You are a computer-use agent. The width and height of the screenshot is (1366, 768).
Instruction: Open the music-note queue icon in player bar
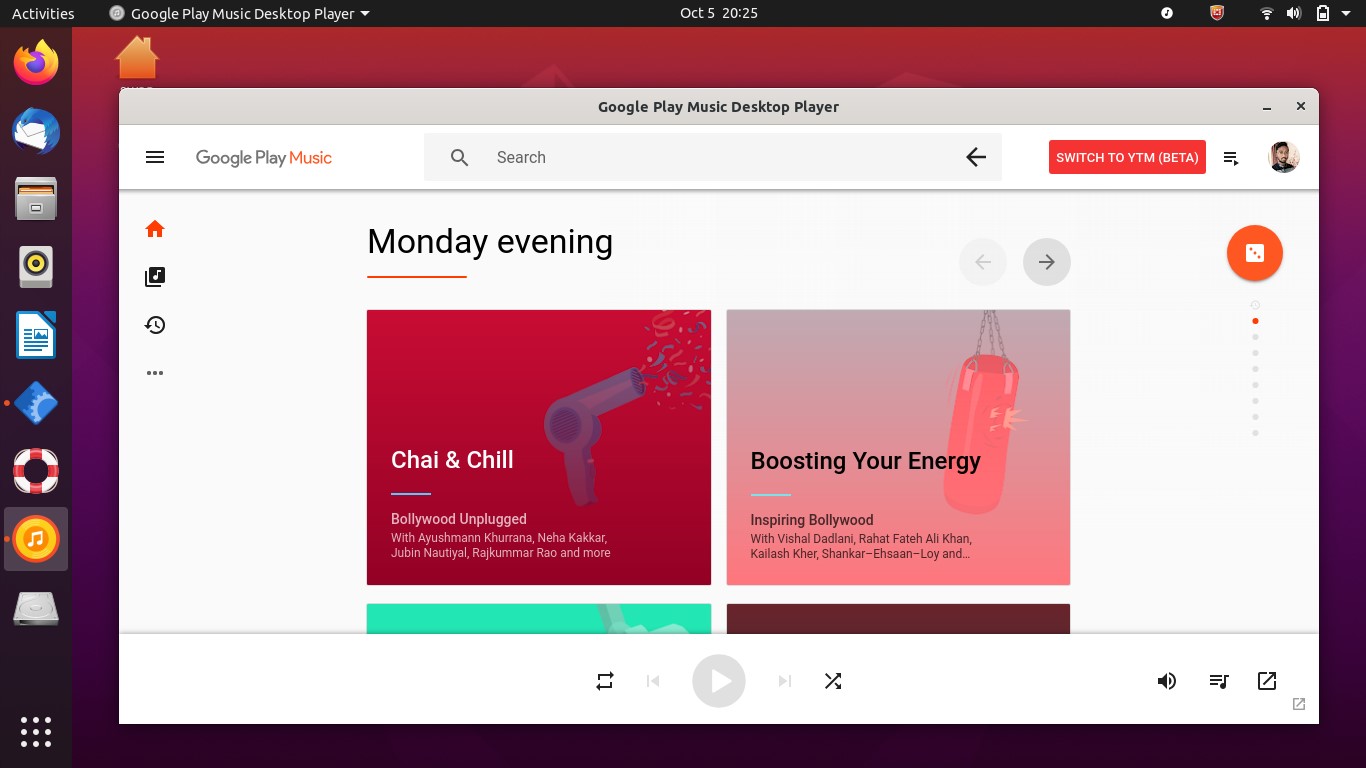pyautogui.click(x=1219, y=681)
